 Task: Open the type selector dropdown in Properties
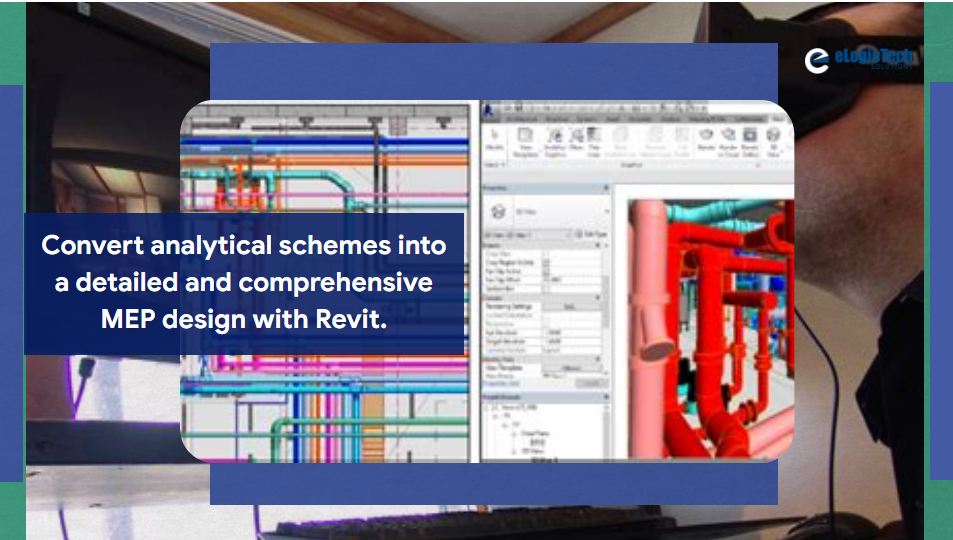(x=606, y=211)
